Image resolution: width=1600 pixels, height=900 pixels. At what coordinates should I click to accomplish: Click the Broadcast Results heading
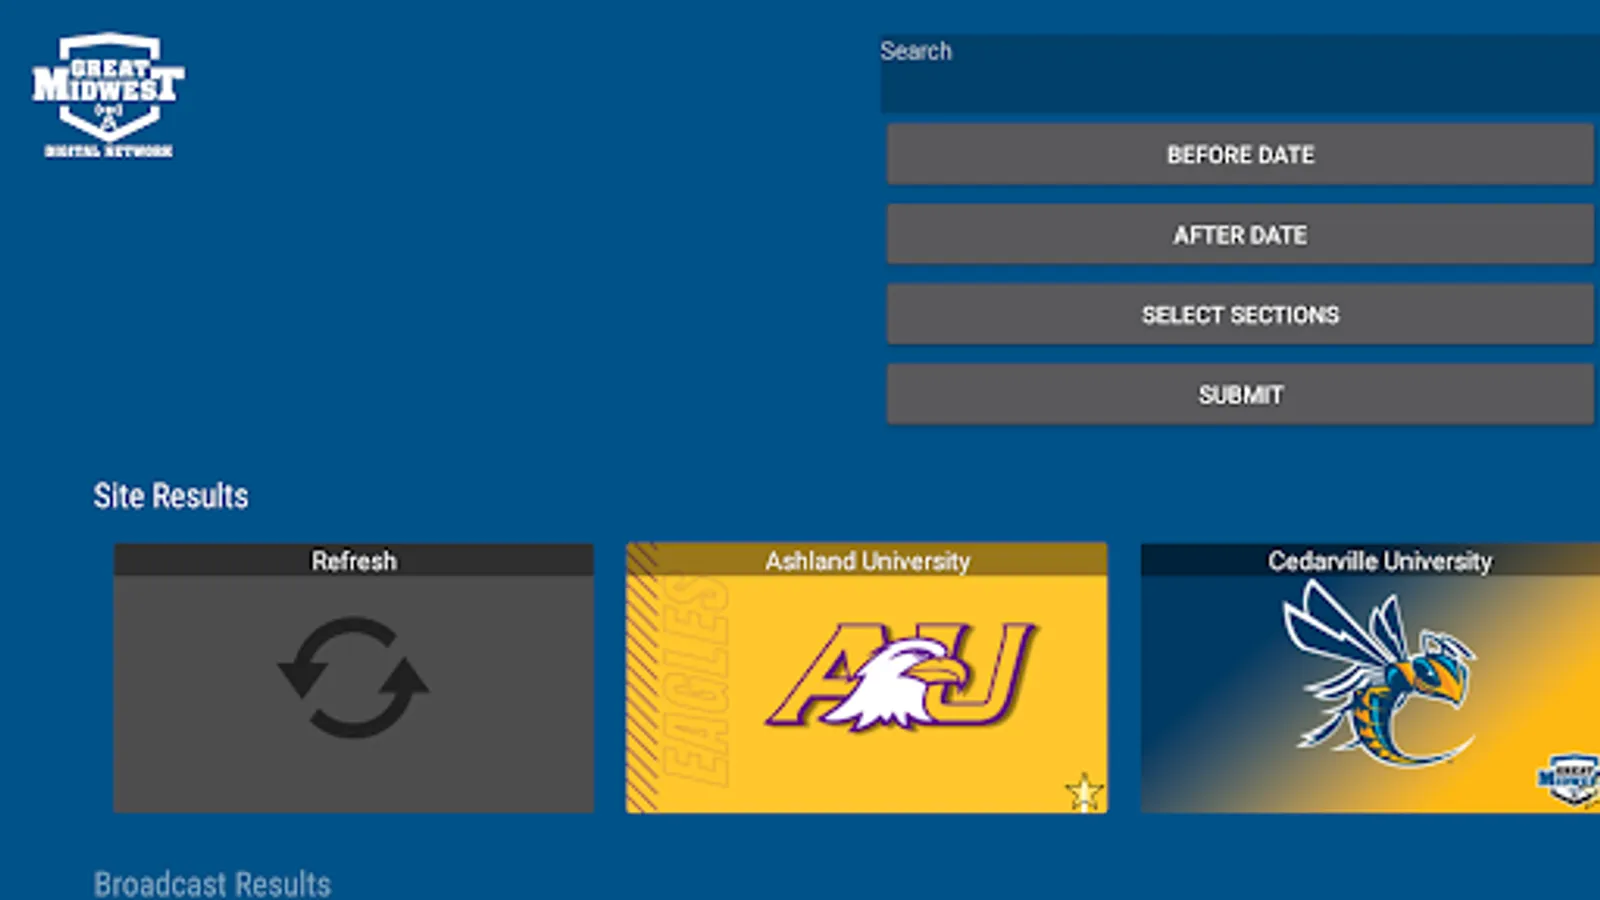click(x=212, y=884)
